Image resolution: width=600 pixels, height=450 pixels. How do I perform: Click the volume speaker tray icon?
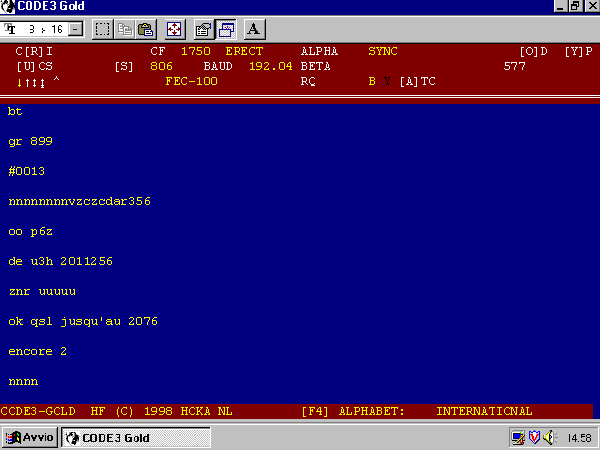(548, 438)
